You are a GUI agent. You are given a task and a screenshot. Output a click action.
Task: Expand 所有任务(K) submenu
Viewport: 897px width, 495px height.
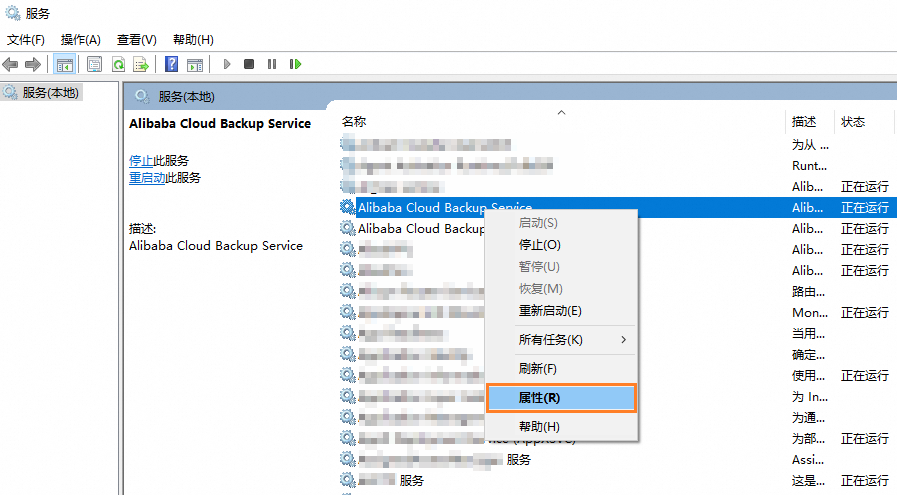click(x=561, y=340)
